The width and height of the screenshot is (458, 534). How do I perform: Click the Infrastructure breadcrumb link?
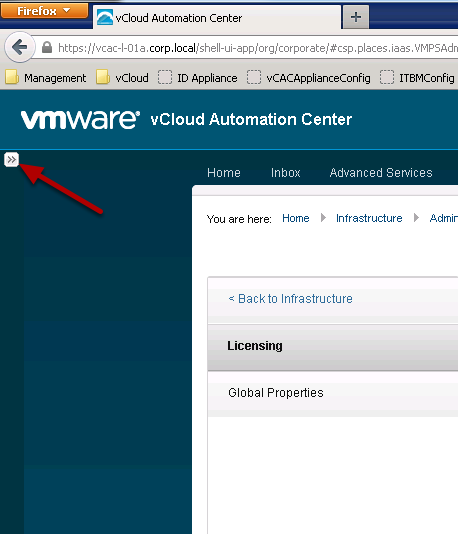[369, 218]
